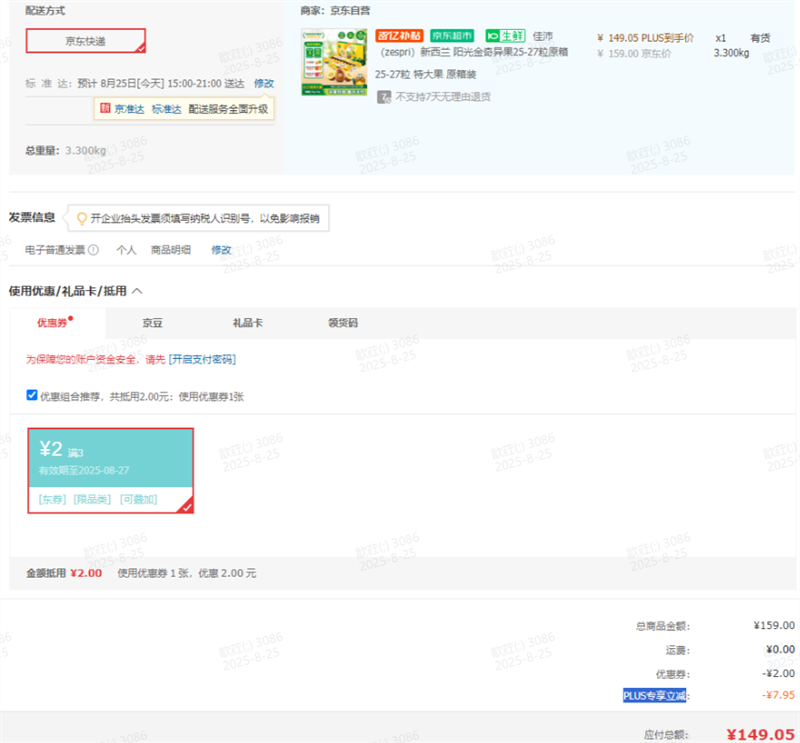Open the 开启支付密码 link

202,359
